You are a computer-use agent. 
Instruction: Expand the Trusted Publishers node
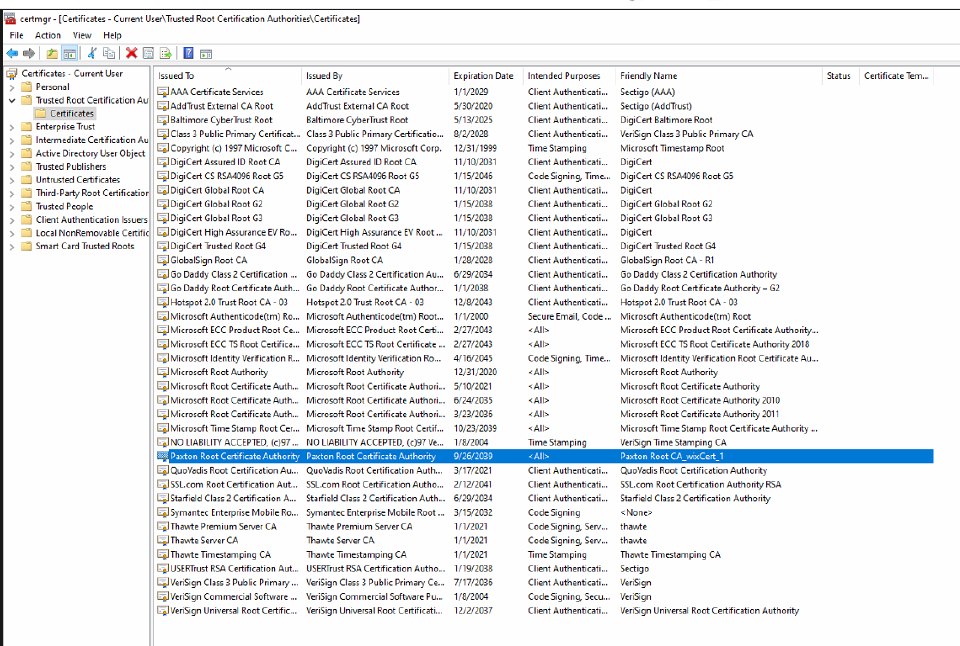click(12, 167)
